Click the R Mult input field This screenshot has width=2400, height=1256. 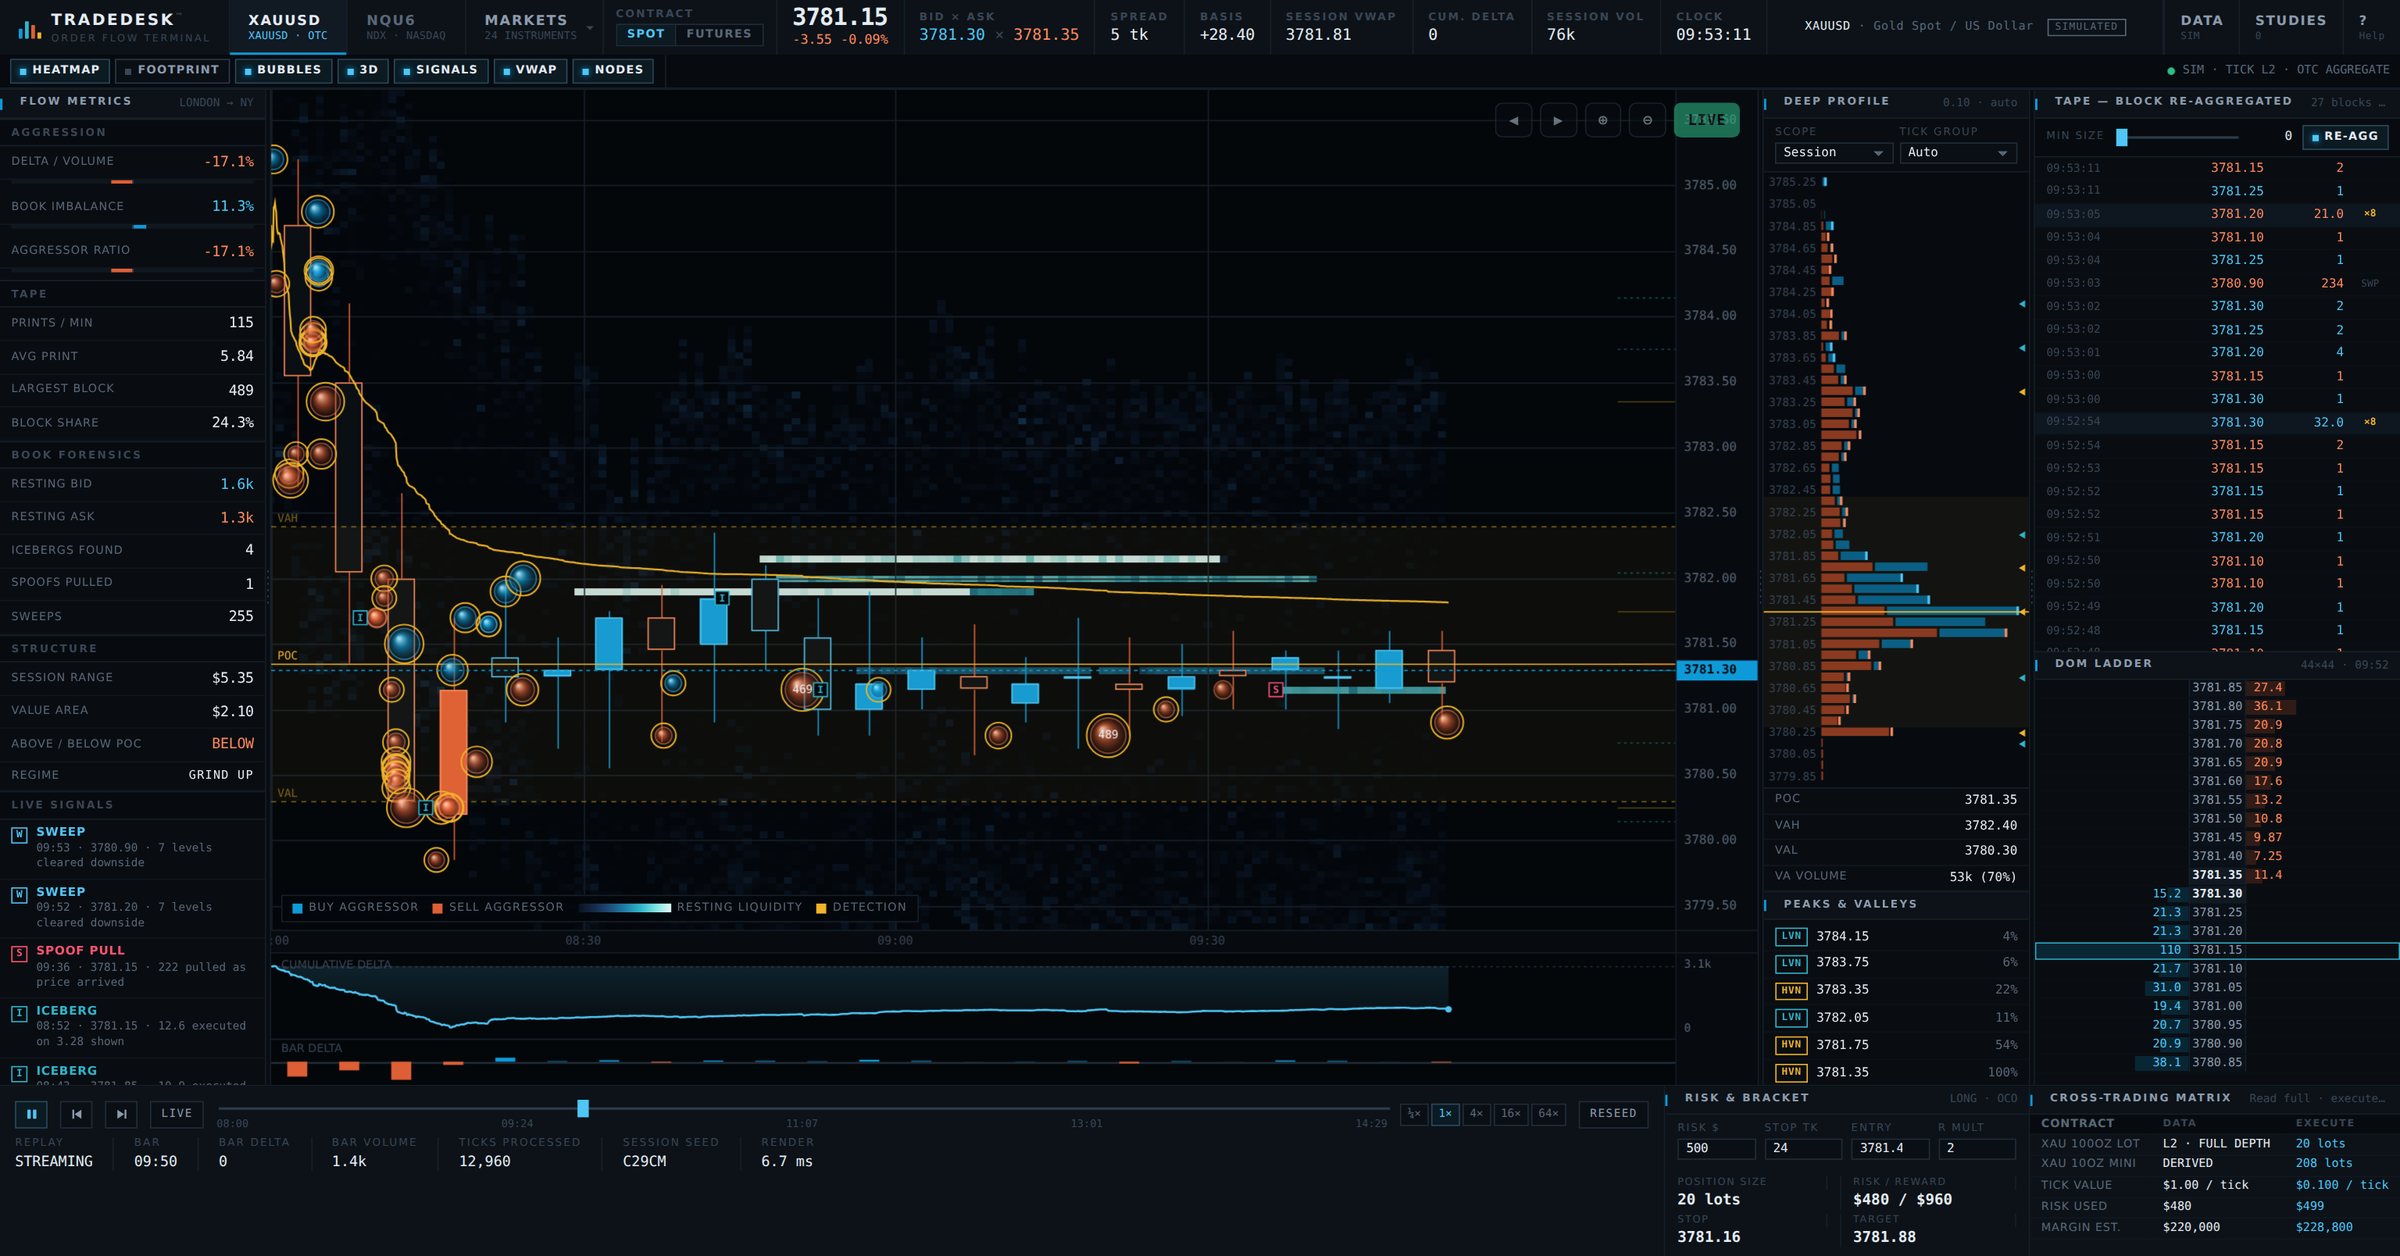(x=1977, y=1148)
